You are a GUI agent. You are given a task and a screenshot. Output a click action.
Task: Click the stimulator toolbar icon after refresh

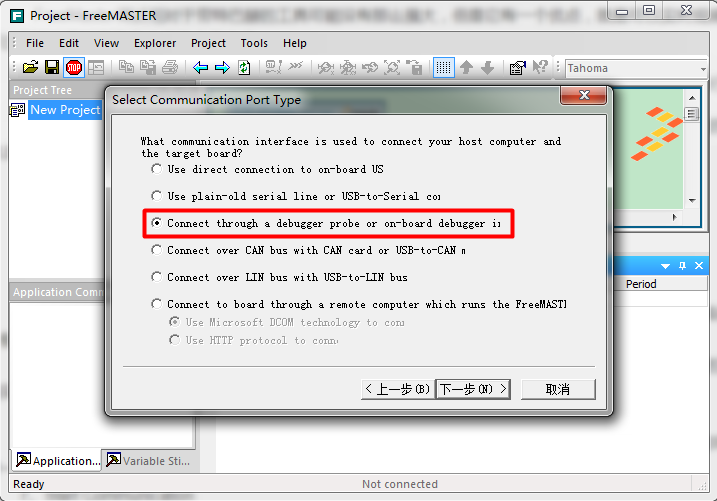coord(273,68)
